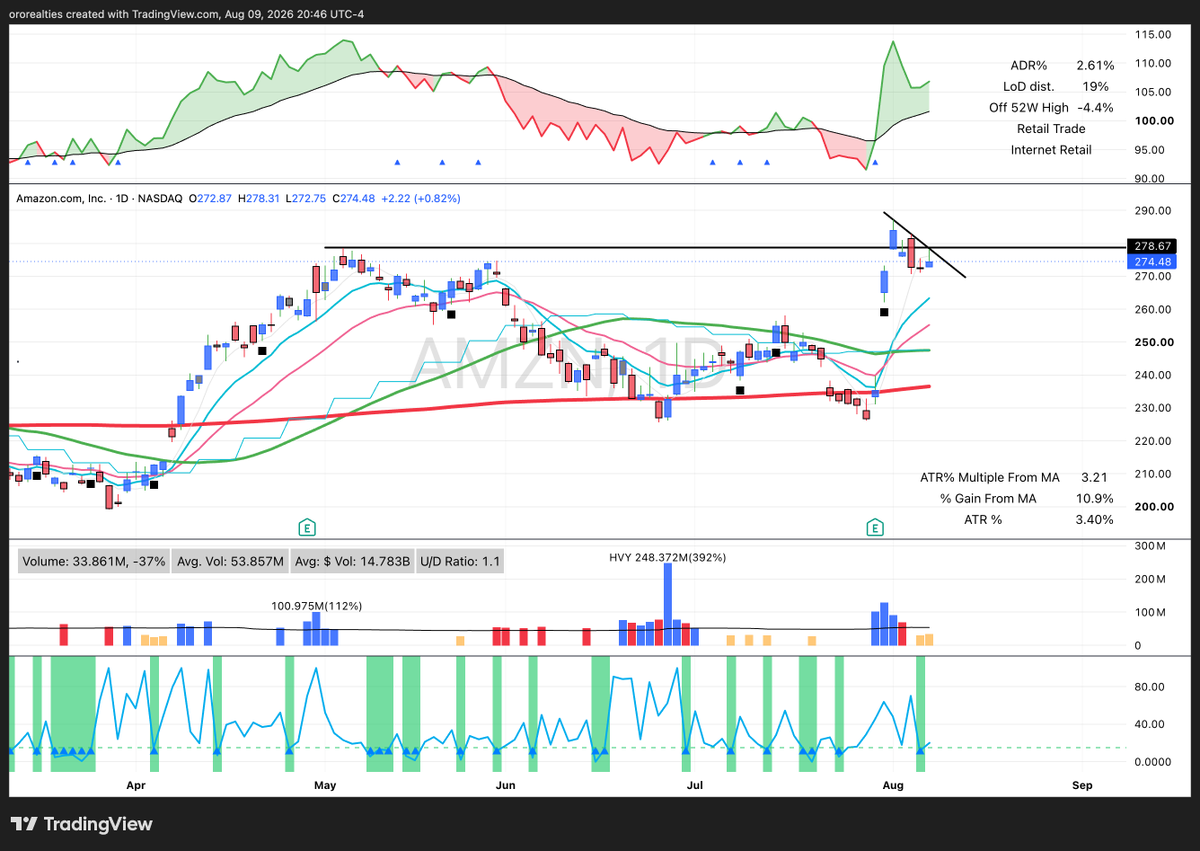Click the ATR % 3.40% stat
1200x851 pixels.
point(1039,519)
